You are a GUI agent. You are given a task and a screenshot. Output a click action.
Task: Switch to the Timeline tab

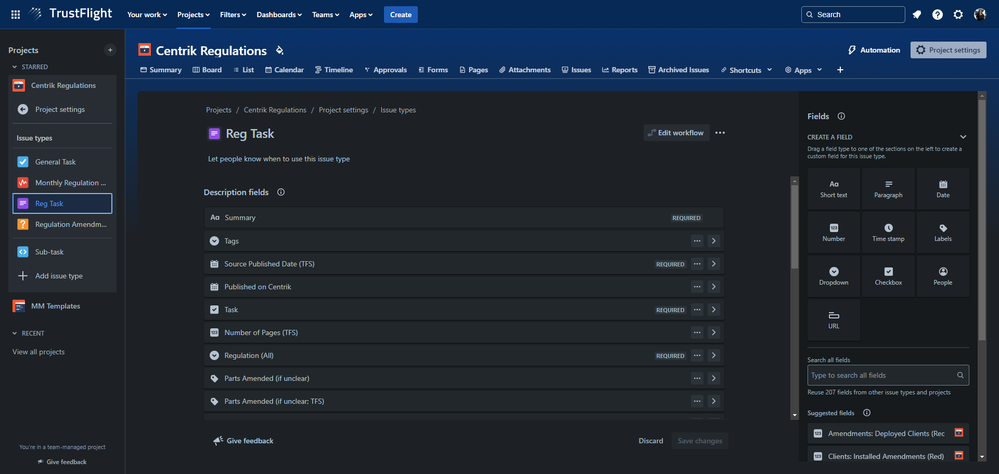point(334,70)
